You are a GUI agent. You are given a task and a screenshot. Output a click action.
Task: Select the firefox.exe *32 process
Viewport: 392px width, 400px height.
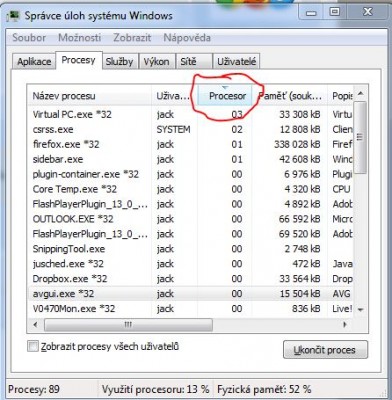coord(190,144)
